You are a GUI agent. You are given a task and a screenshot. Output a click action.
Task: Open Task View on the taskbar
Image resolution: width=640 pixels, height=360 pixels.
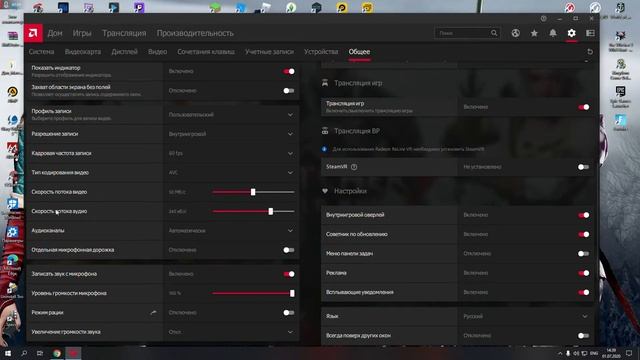click(x=40, y=353)
